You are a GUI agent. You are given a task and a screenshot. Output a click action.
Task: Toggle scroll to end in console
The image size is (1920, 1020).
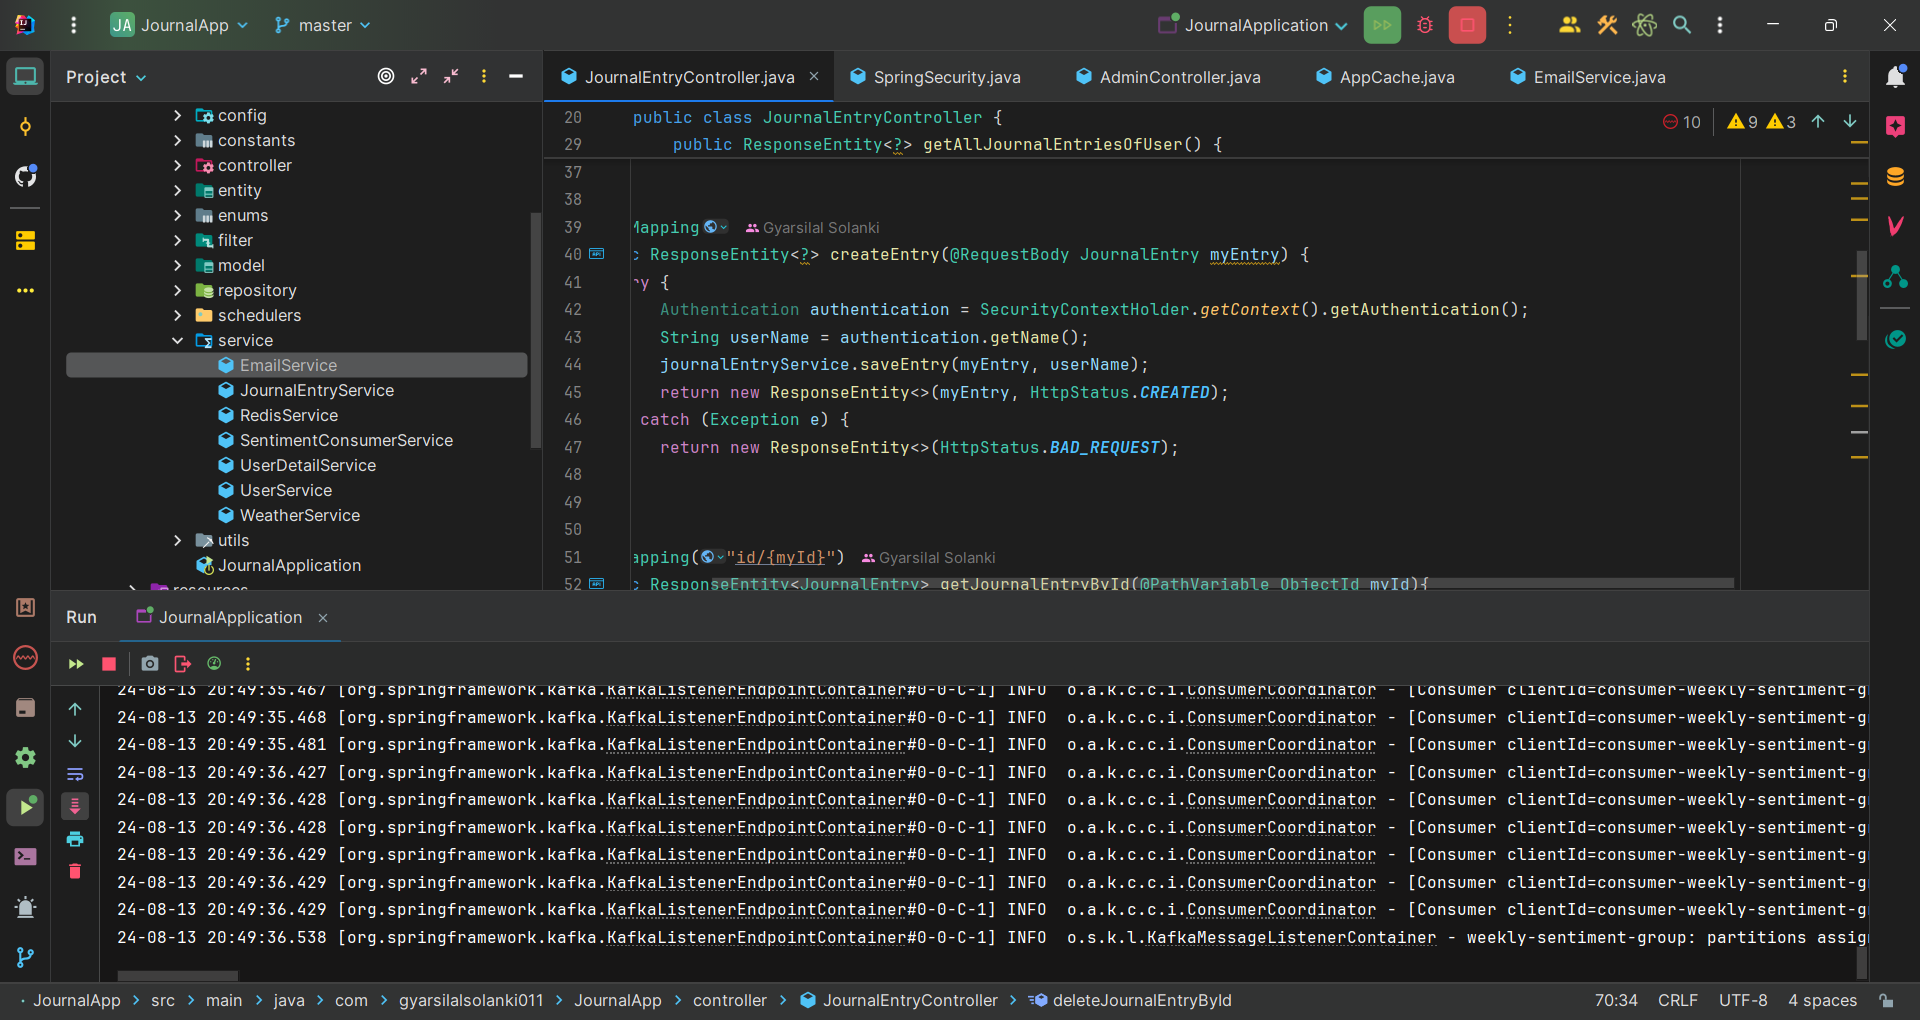(x=75, y=806)
